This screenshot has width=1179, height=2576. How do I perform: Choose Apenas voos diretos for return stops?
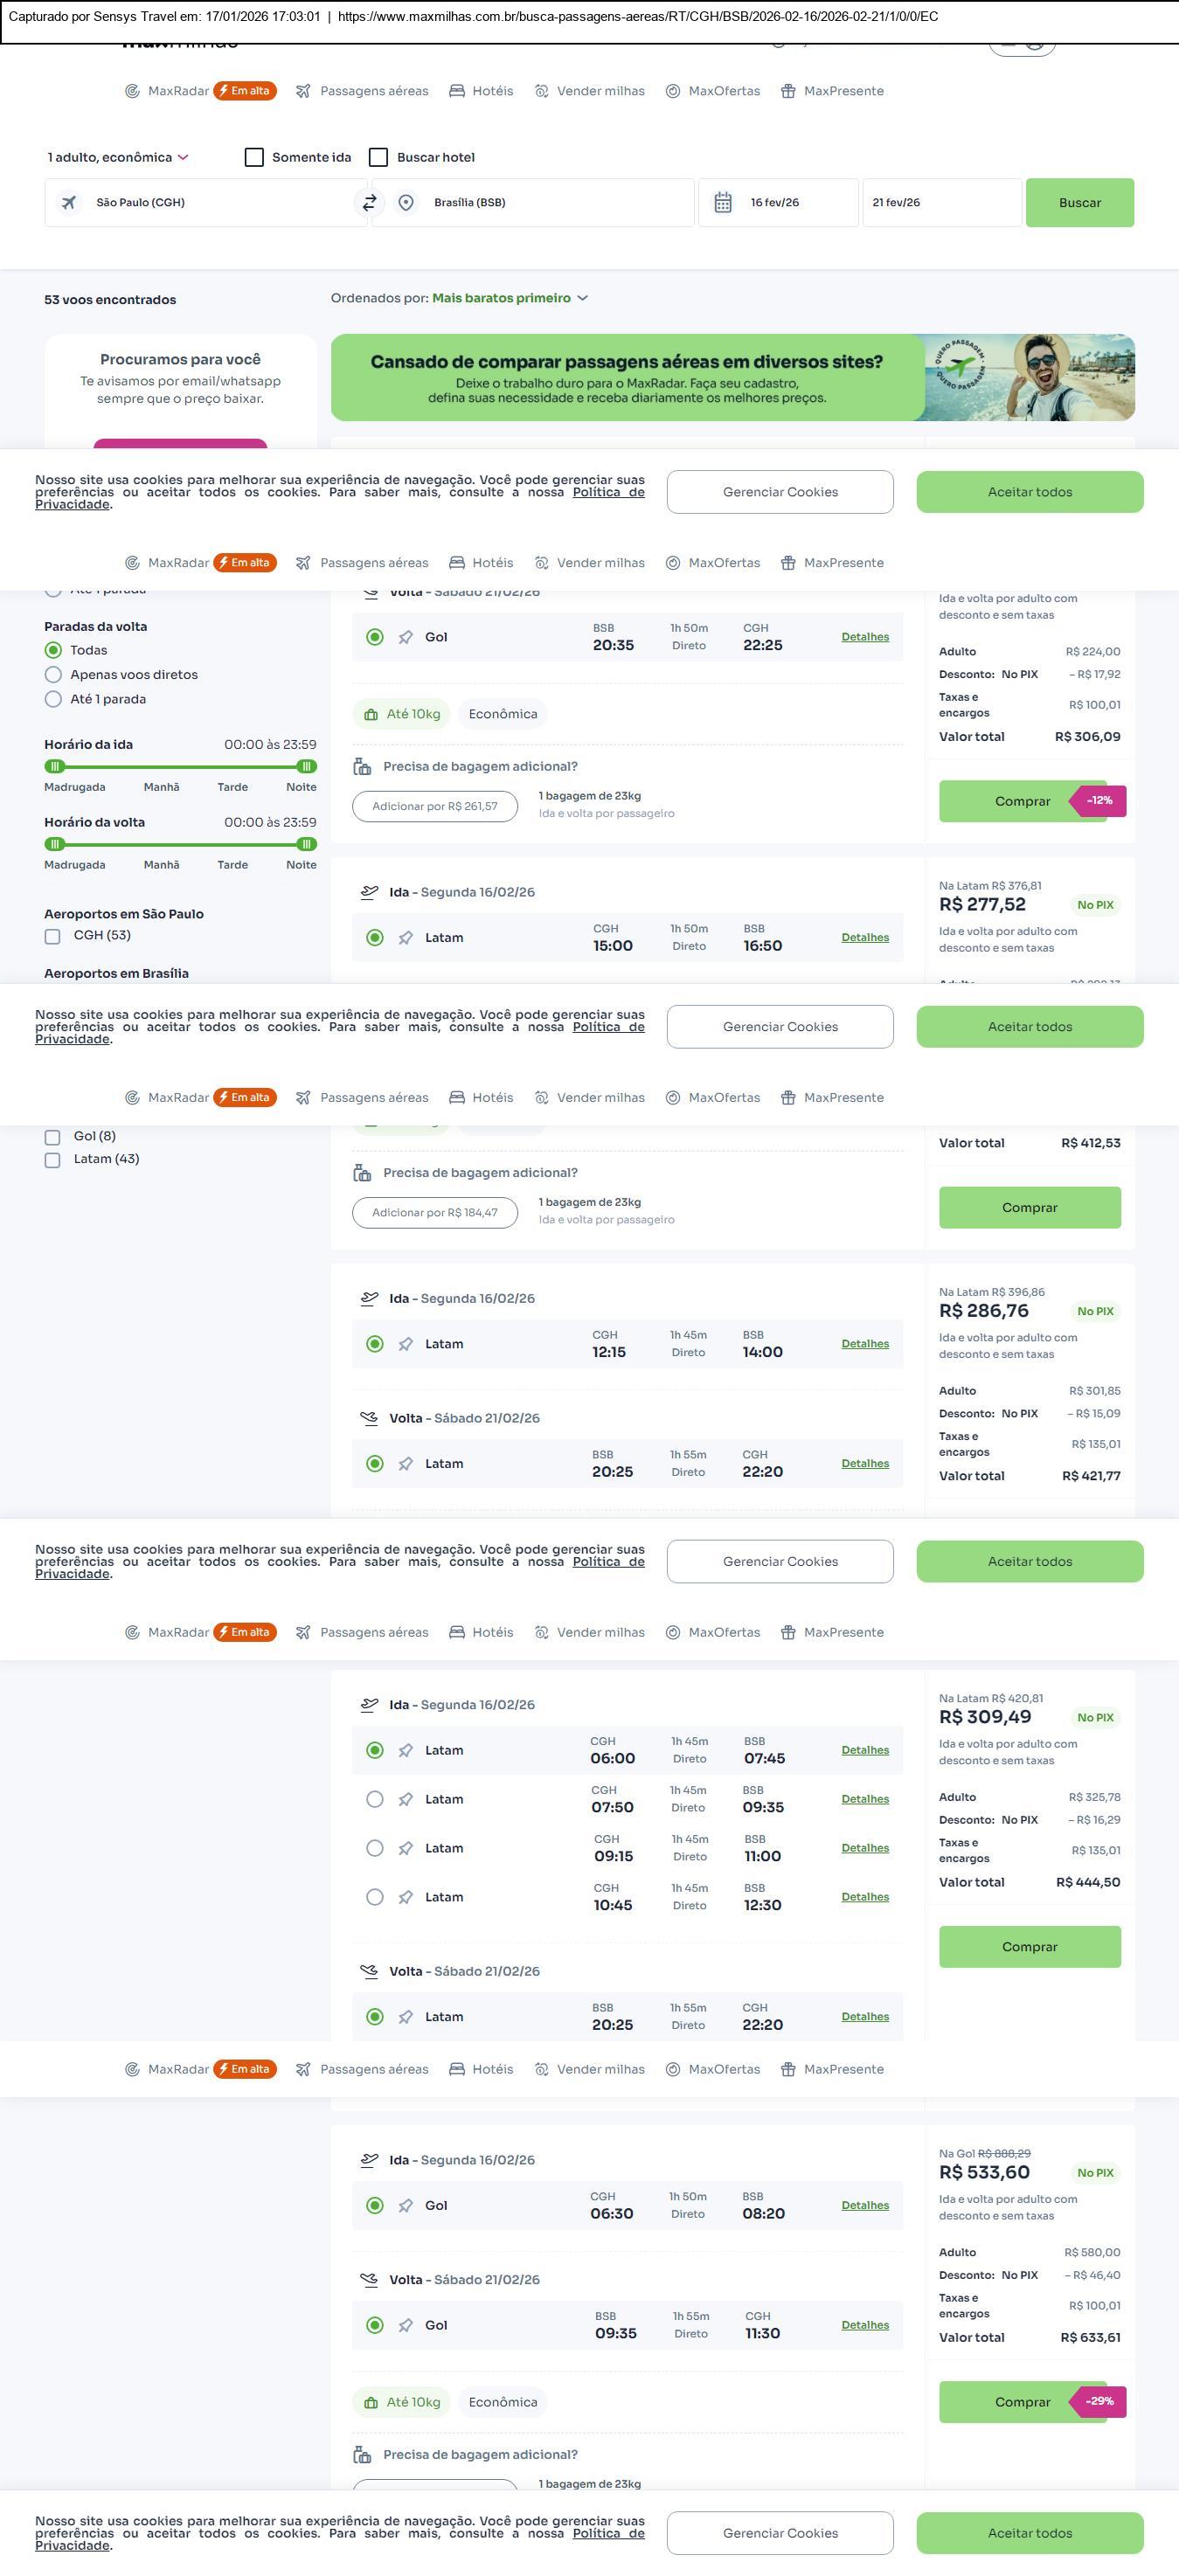(x=54, y=675)
